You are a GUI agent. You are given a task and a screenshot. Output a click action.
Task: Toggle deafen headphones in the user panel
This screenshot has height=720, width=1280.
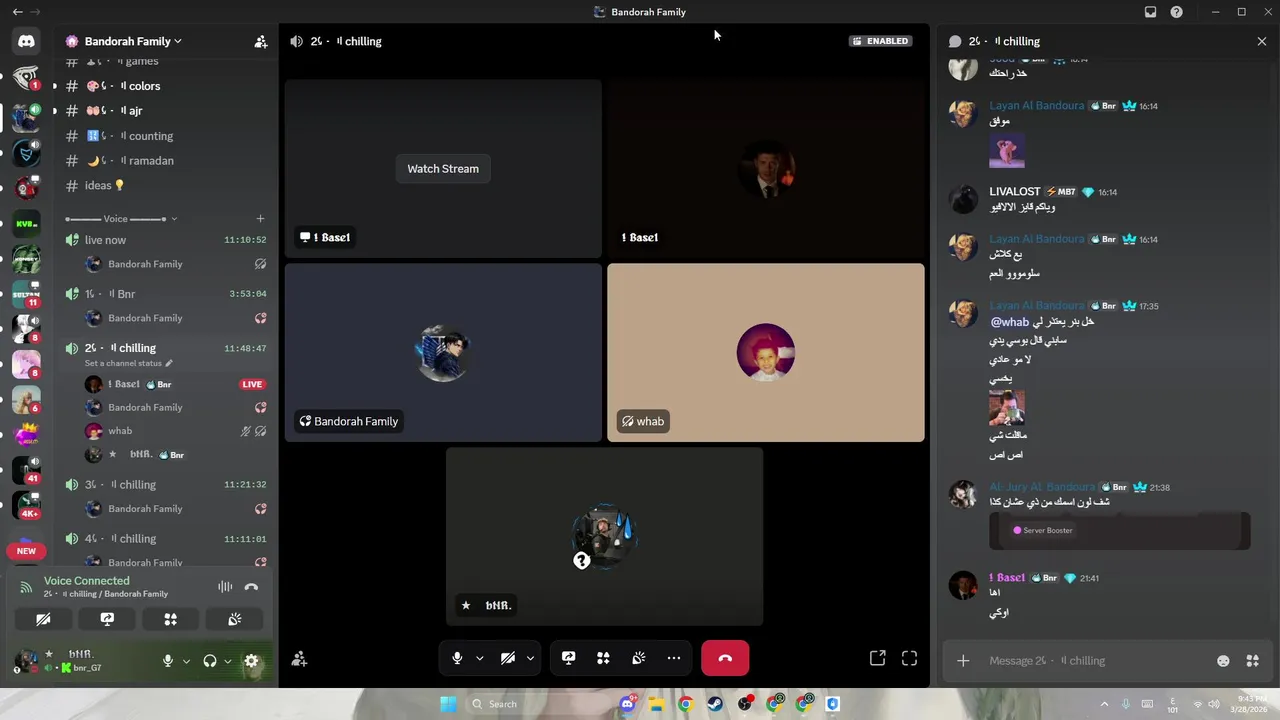tap(210, 661)
